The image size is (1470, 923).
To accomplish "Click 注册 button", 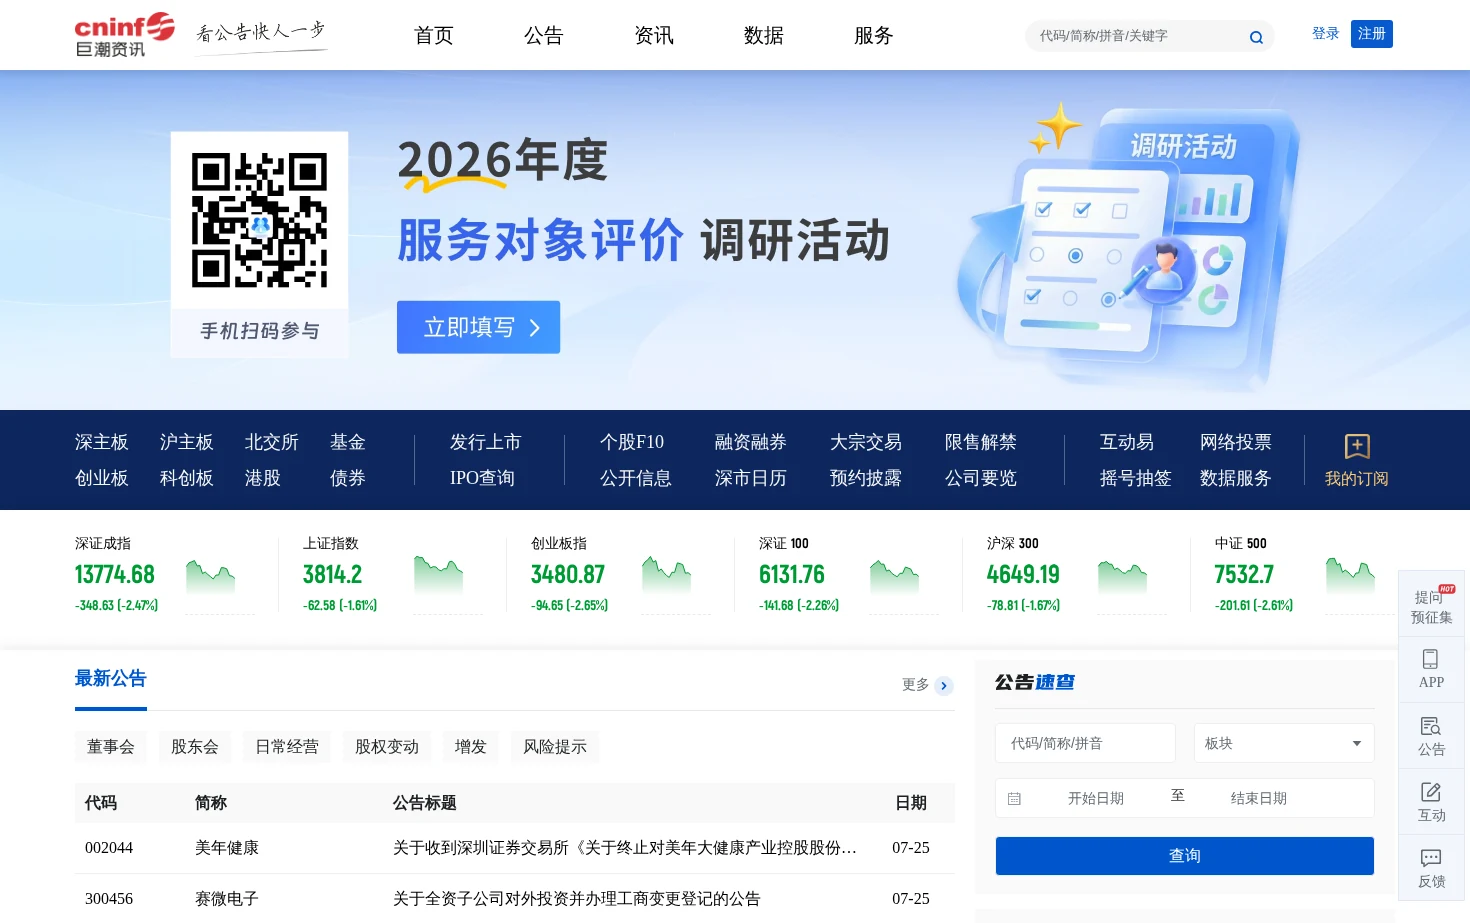I will pos(1372,34).
